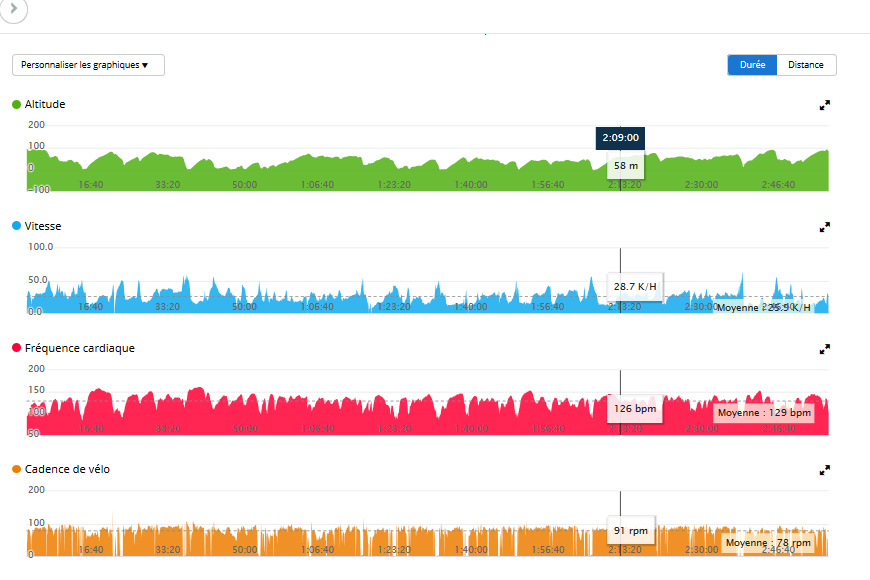870x580 pixels.
Task: Switch the chart axis to Durée
Action: point(752,65)
